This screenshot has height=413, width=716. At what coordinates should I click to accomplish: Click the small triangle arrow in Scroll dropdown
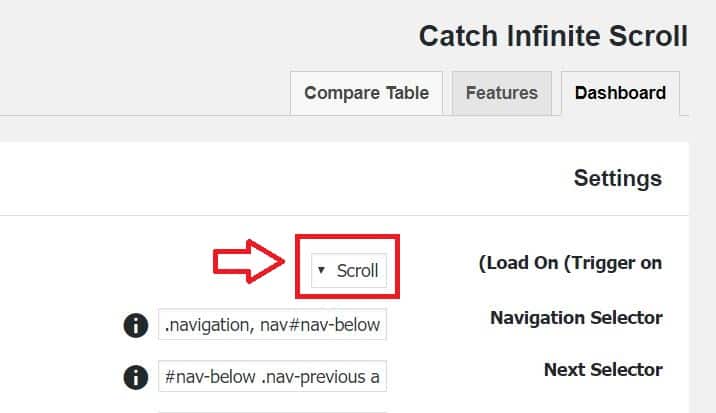point(321,270)
